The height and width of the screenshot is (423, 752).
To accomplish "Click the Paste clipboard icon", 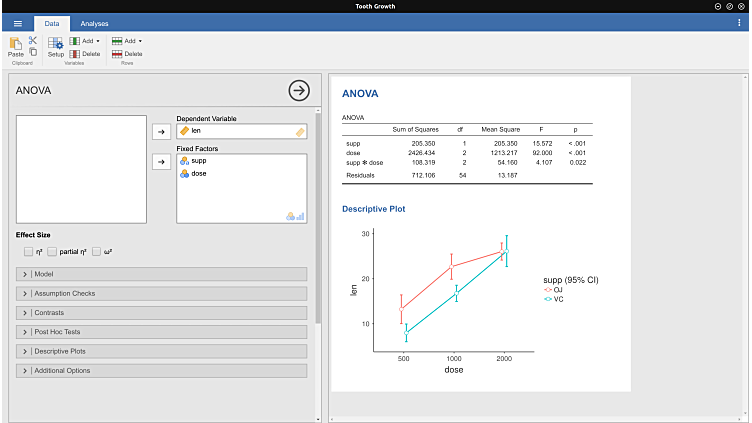I will point(16,46).
